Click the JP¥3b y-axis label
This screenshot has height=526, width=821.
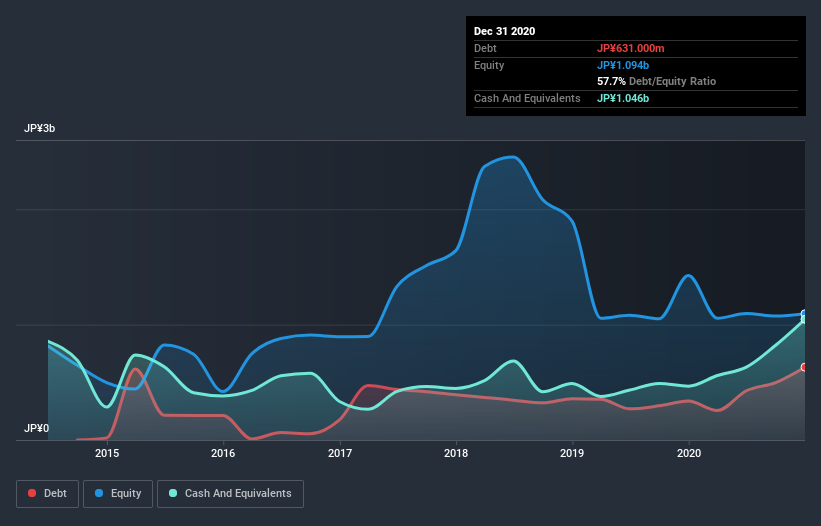coord(39,128)
